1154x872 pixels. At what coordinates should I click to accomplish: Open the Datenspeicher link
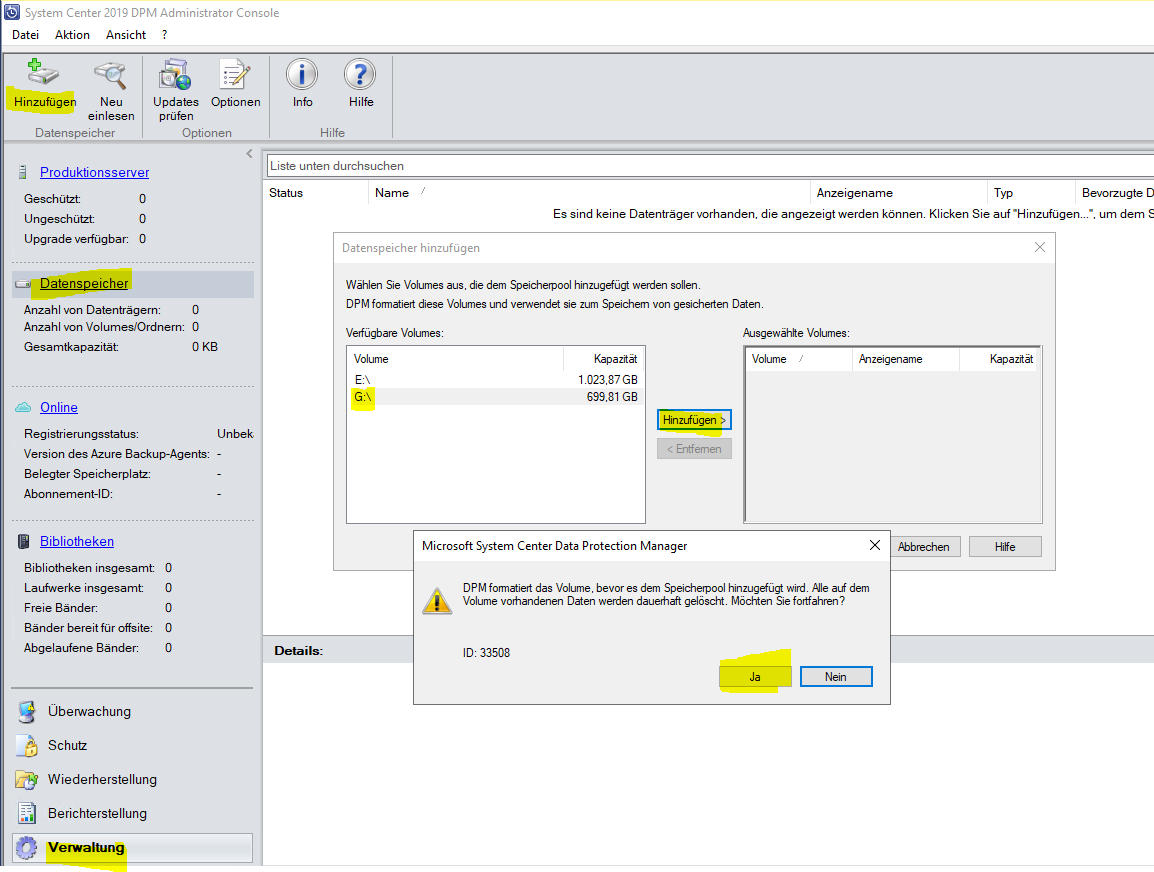[84, 283]
